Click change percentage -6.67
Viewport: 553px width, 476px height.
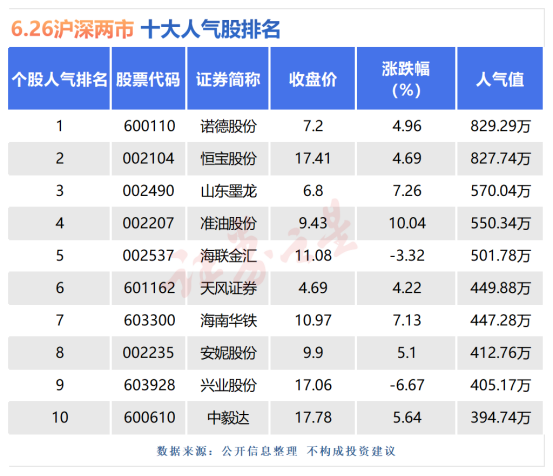coord(407,385)
